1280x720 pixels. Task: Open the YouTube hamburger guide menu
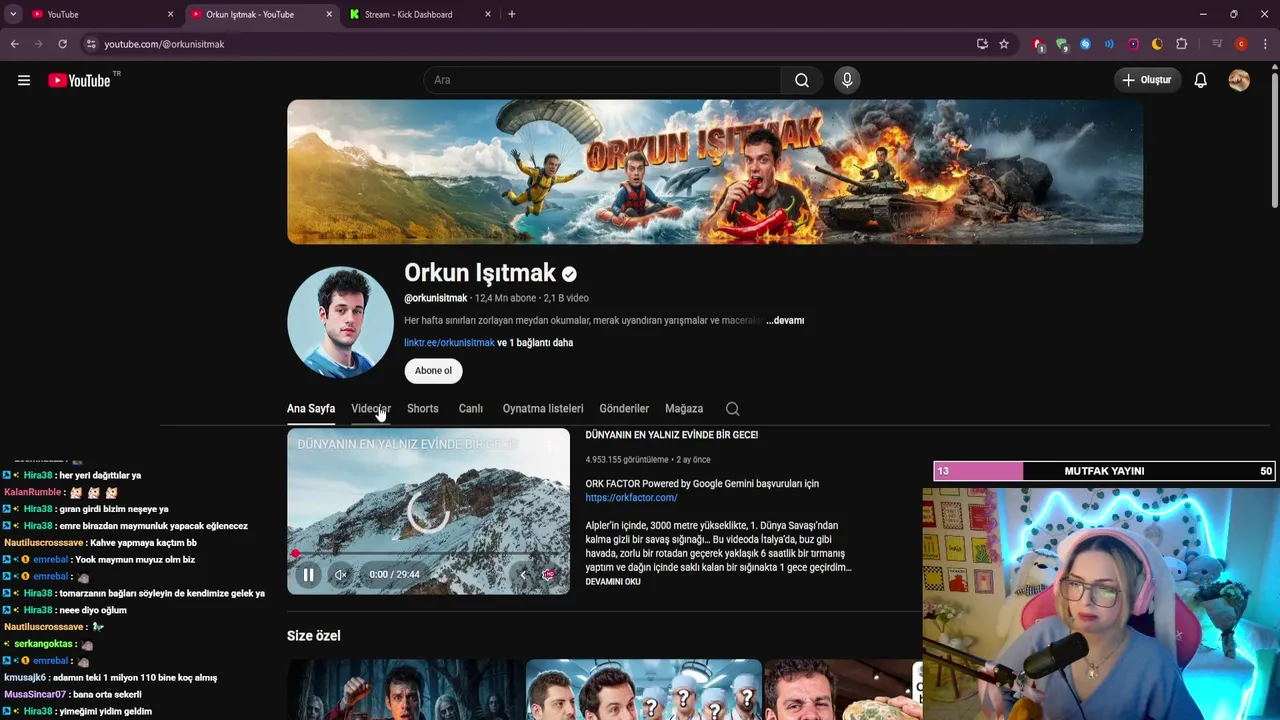coord(24,80)
